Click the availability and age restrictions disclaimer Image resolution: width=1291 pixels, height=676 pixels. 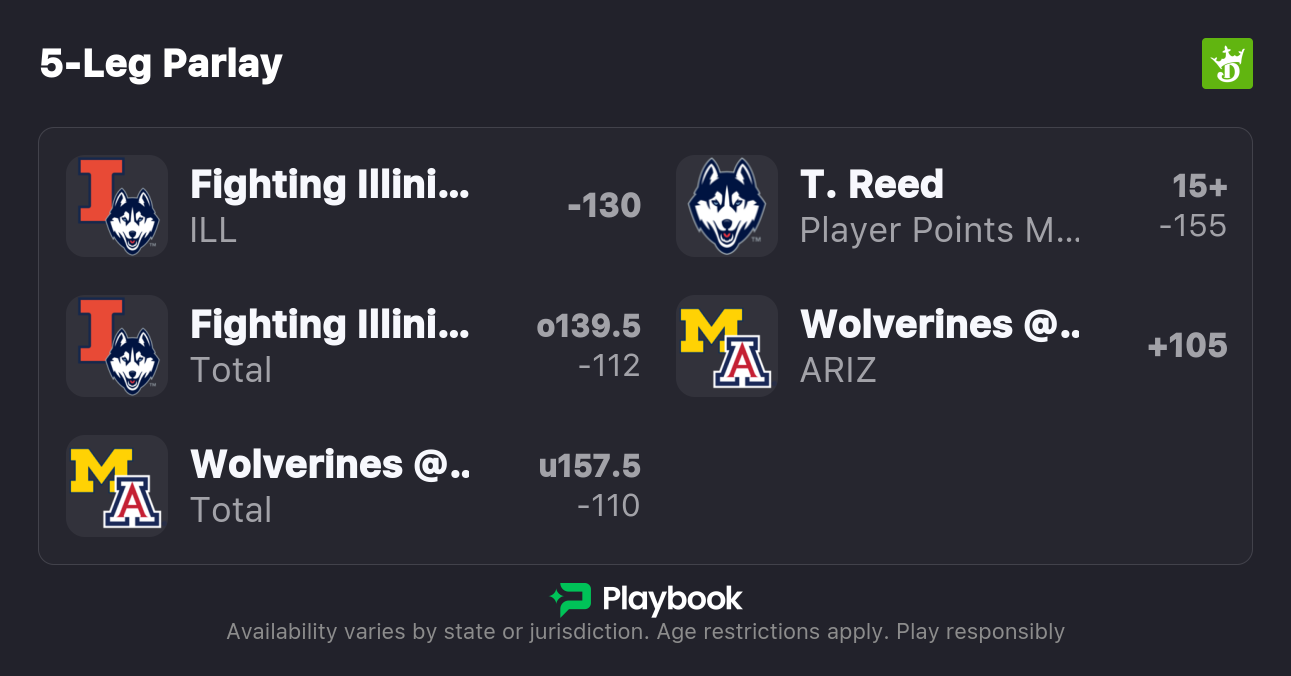click(645, 632)
